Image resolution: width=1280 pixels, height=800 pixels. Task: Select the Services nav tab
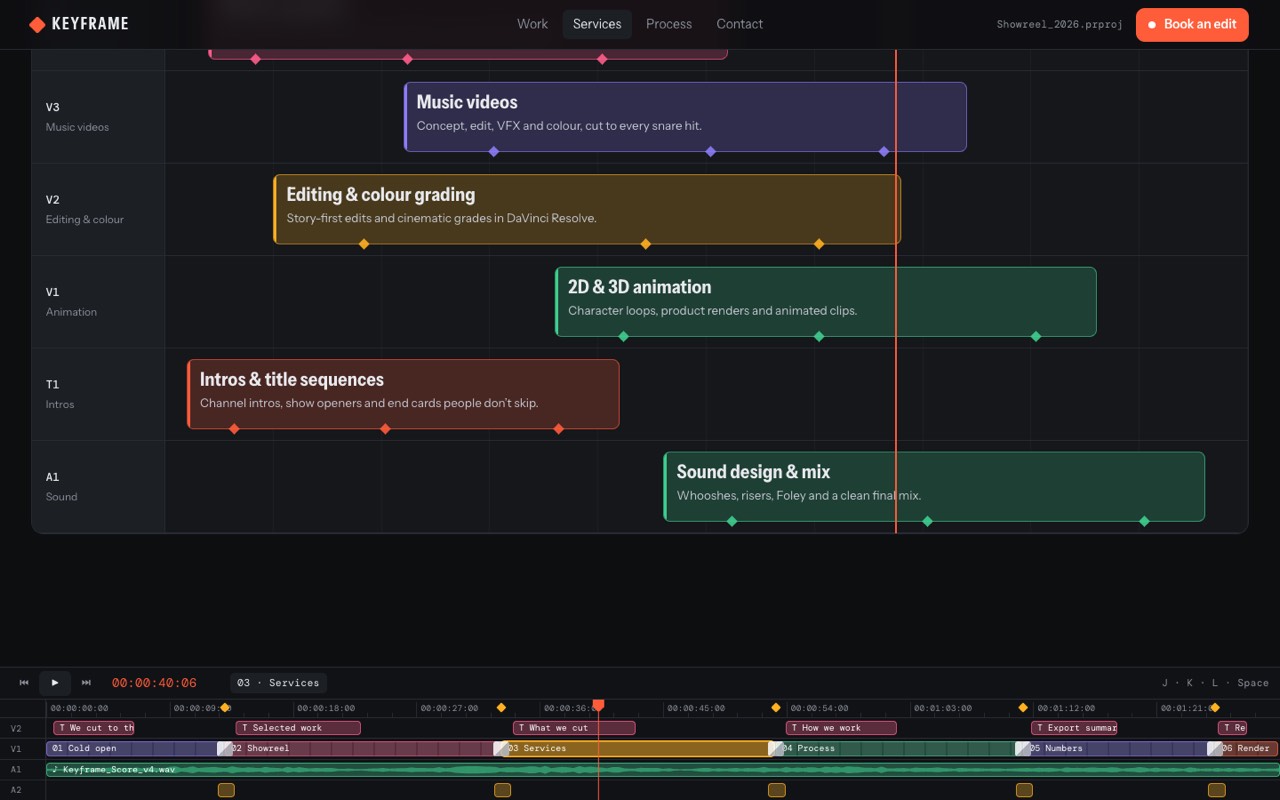[597, 24]
